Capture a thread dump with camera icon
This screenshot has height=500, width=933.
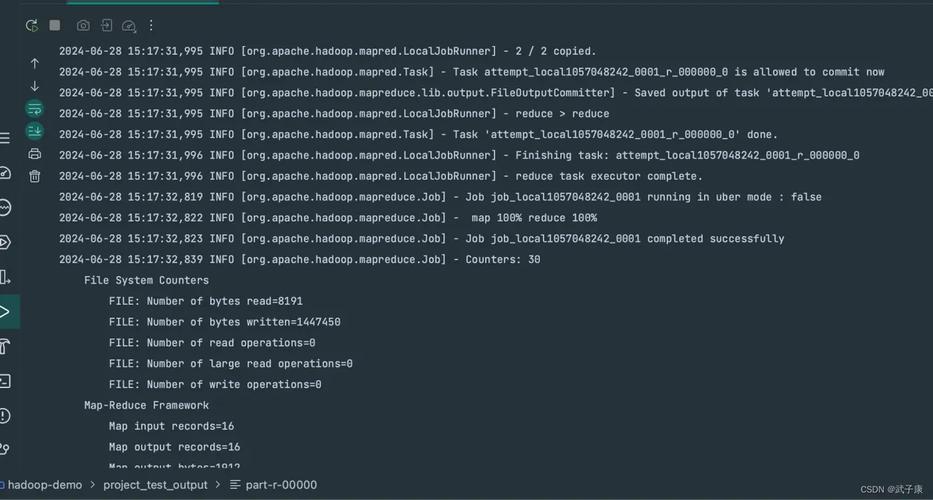coord(83,25)
